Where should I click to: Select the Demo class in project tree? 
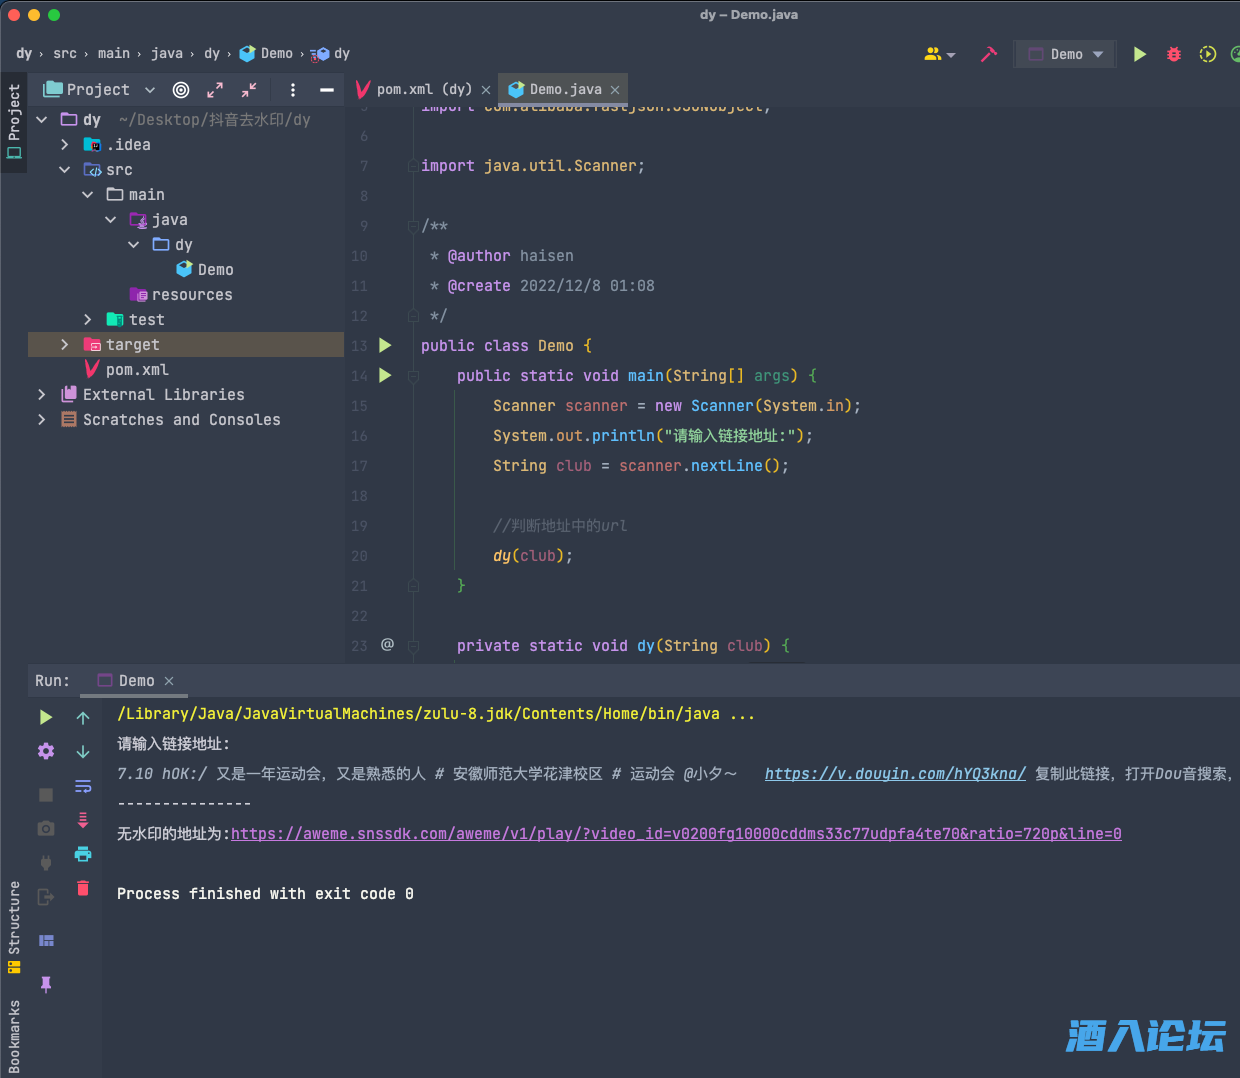point(215,270)
